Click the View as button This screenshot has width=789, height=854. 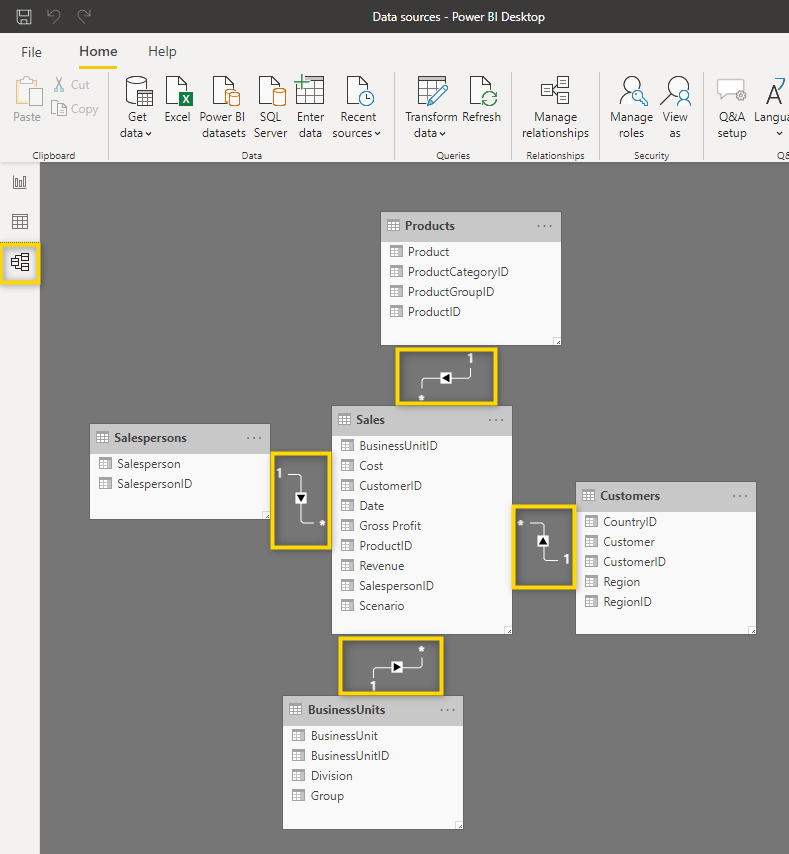click(675, 107)
